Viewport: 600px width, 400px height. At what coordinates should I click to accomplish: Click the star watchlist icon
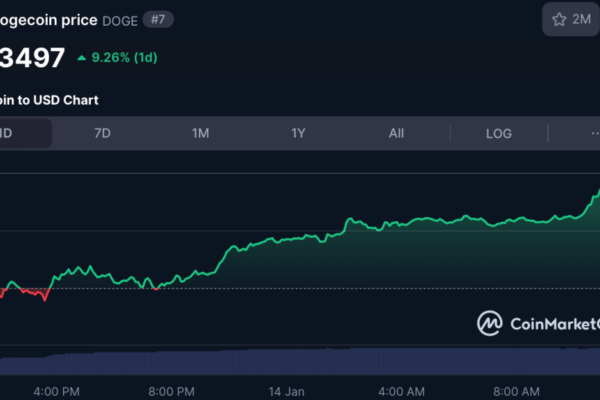(559, 19)
